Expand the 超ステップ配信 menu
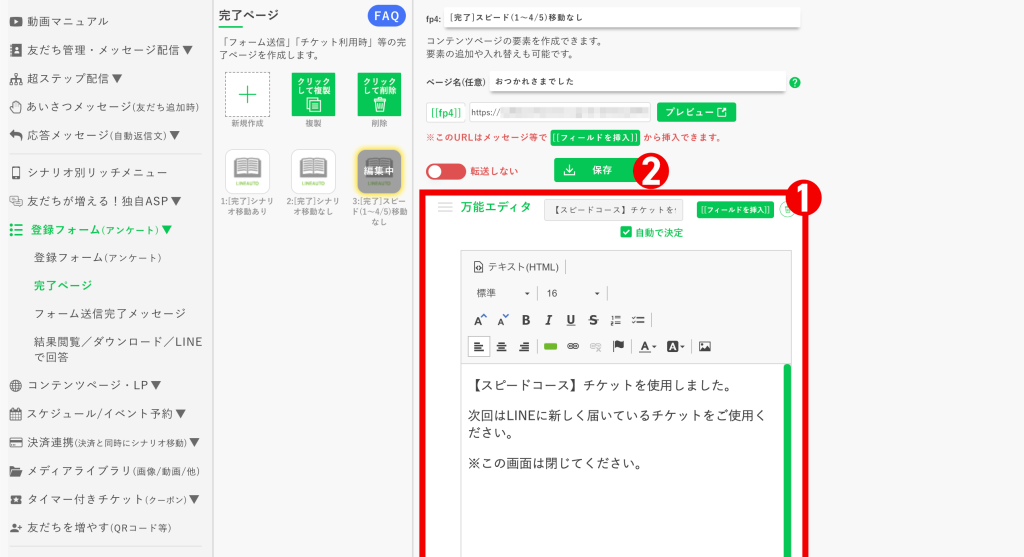The image size is (1024, 557). point(66,79)
